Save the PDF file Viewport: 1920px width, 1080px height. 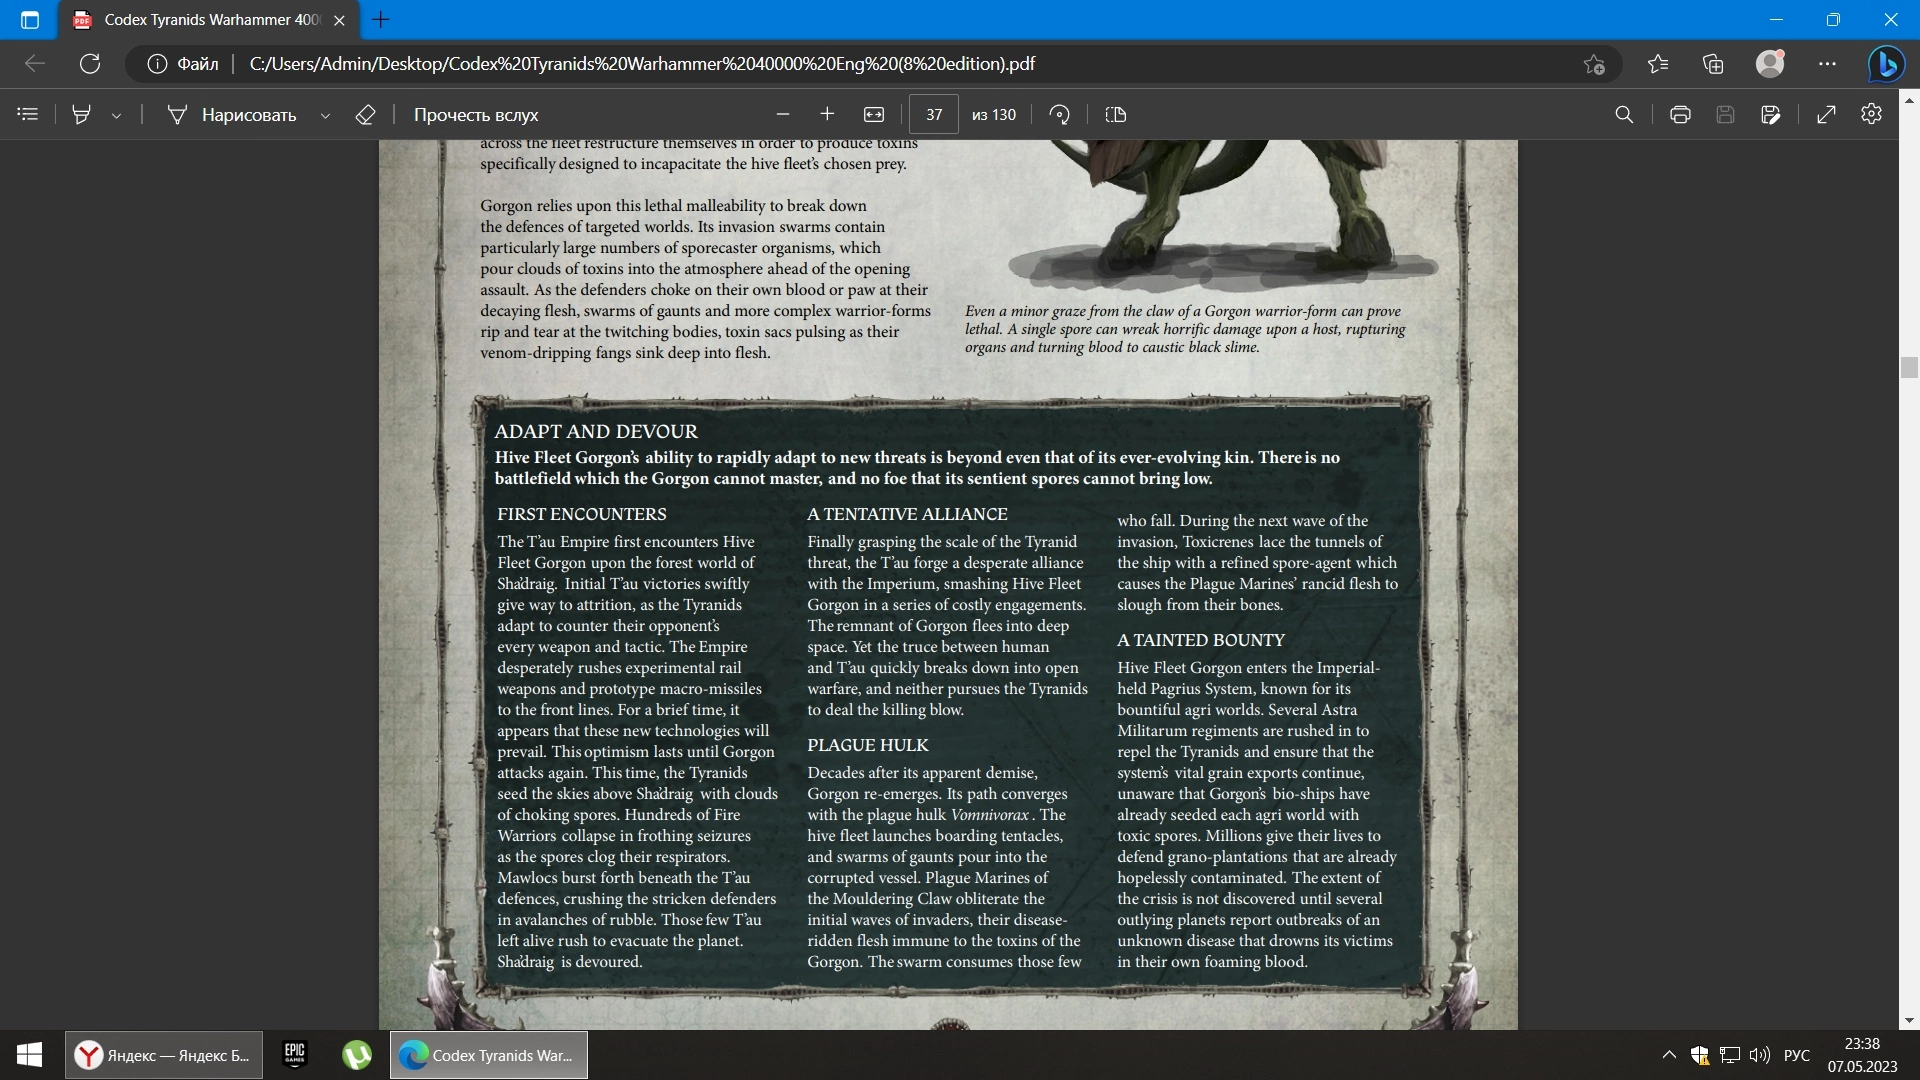[1725, 115]
